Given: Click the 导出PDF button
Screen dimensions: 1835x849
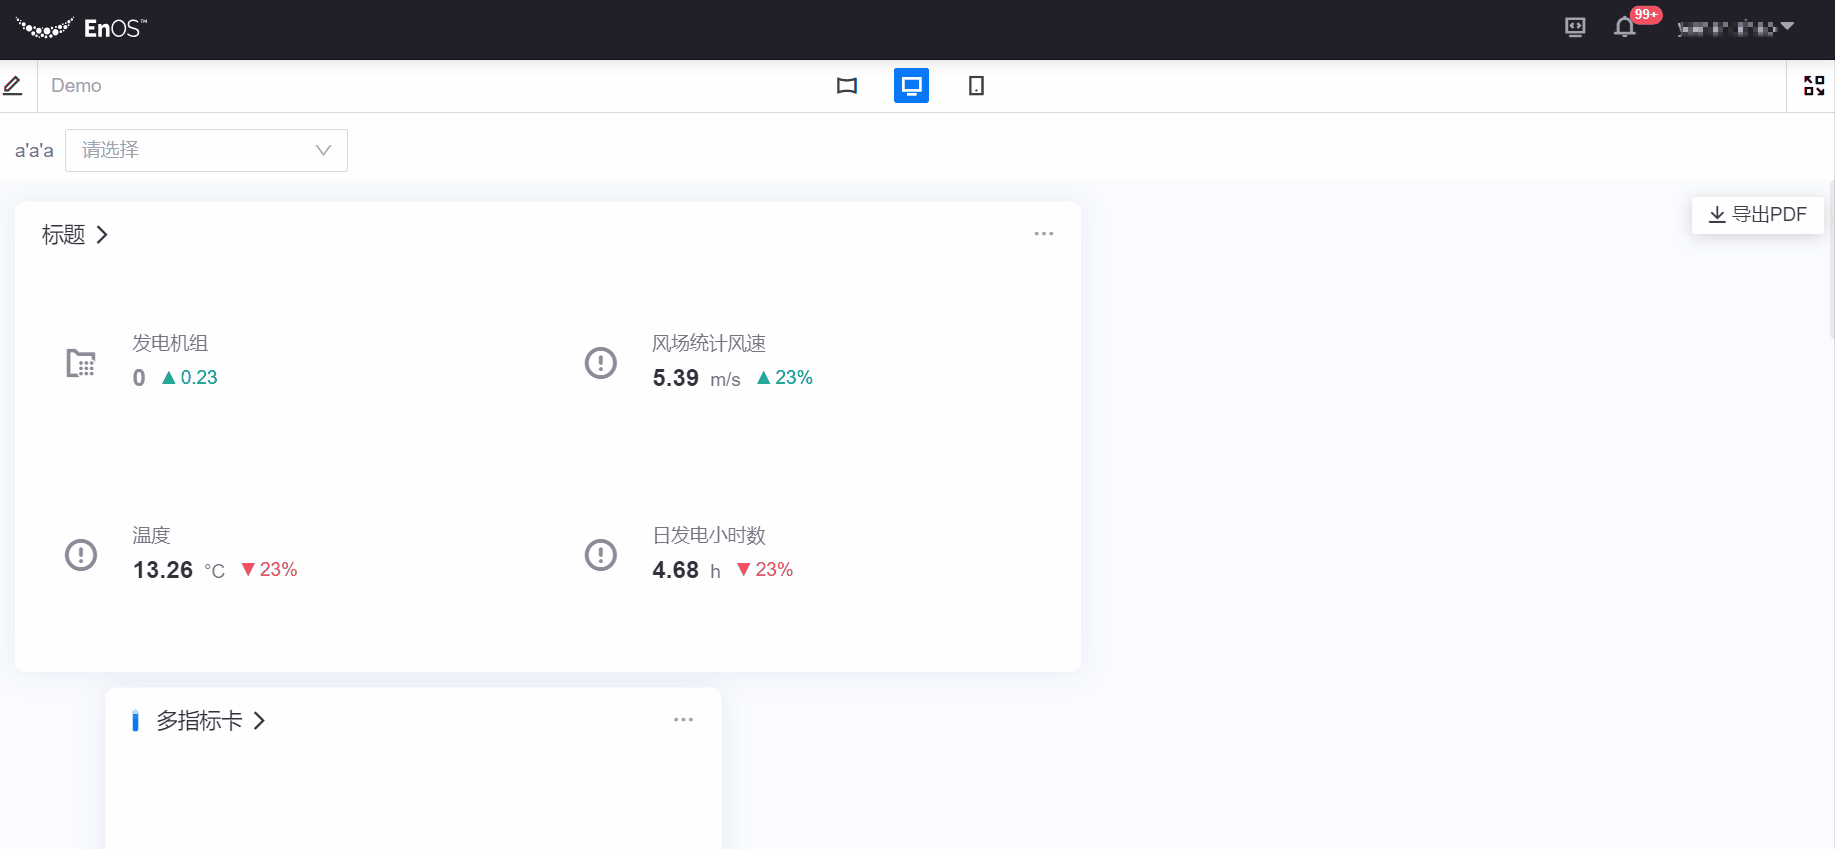Looking at the screenshot, I should point(1757,215).
